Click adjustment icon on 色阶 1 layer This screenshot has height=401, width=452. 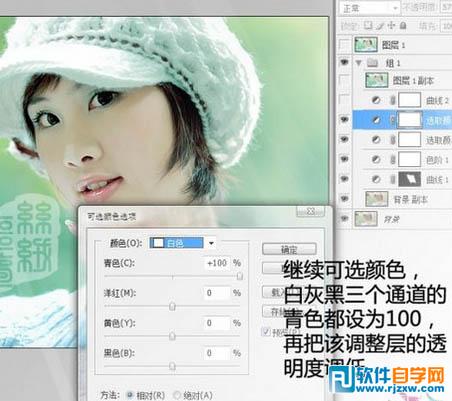376,160
